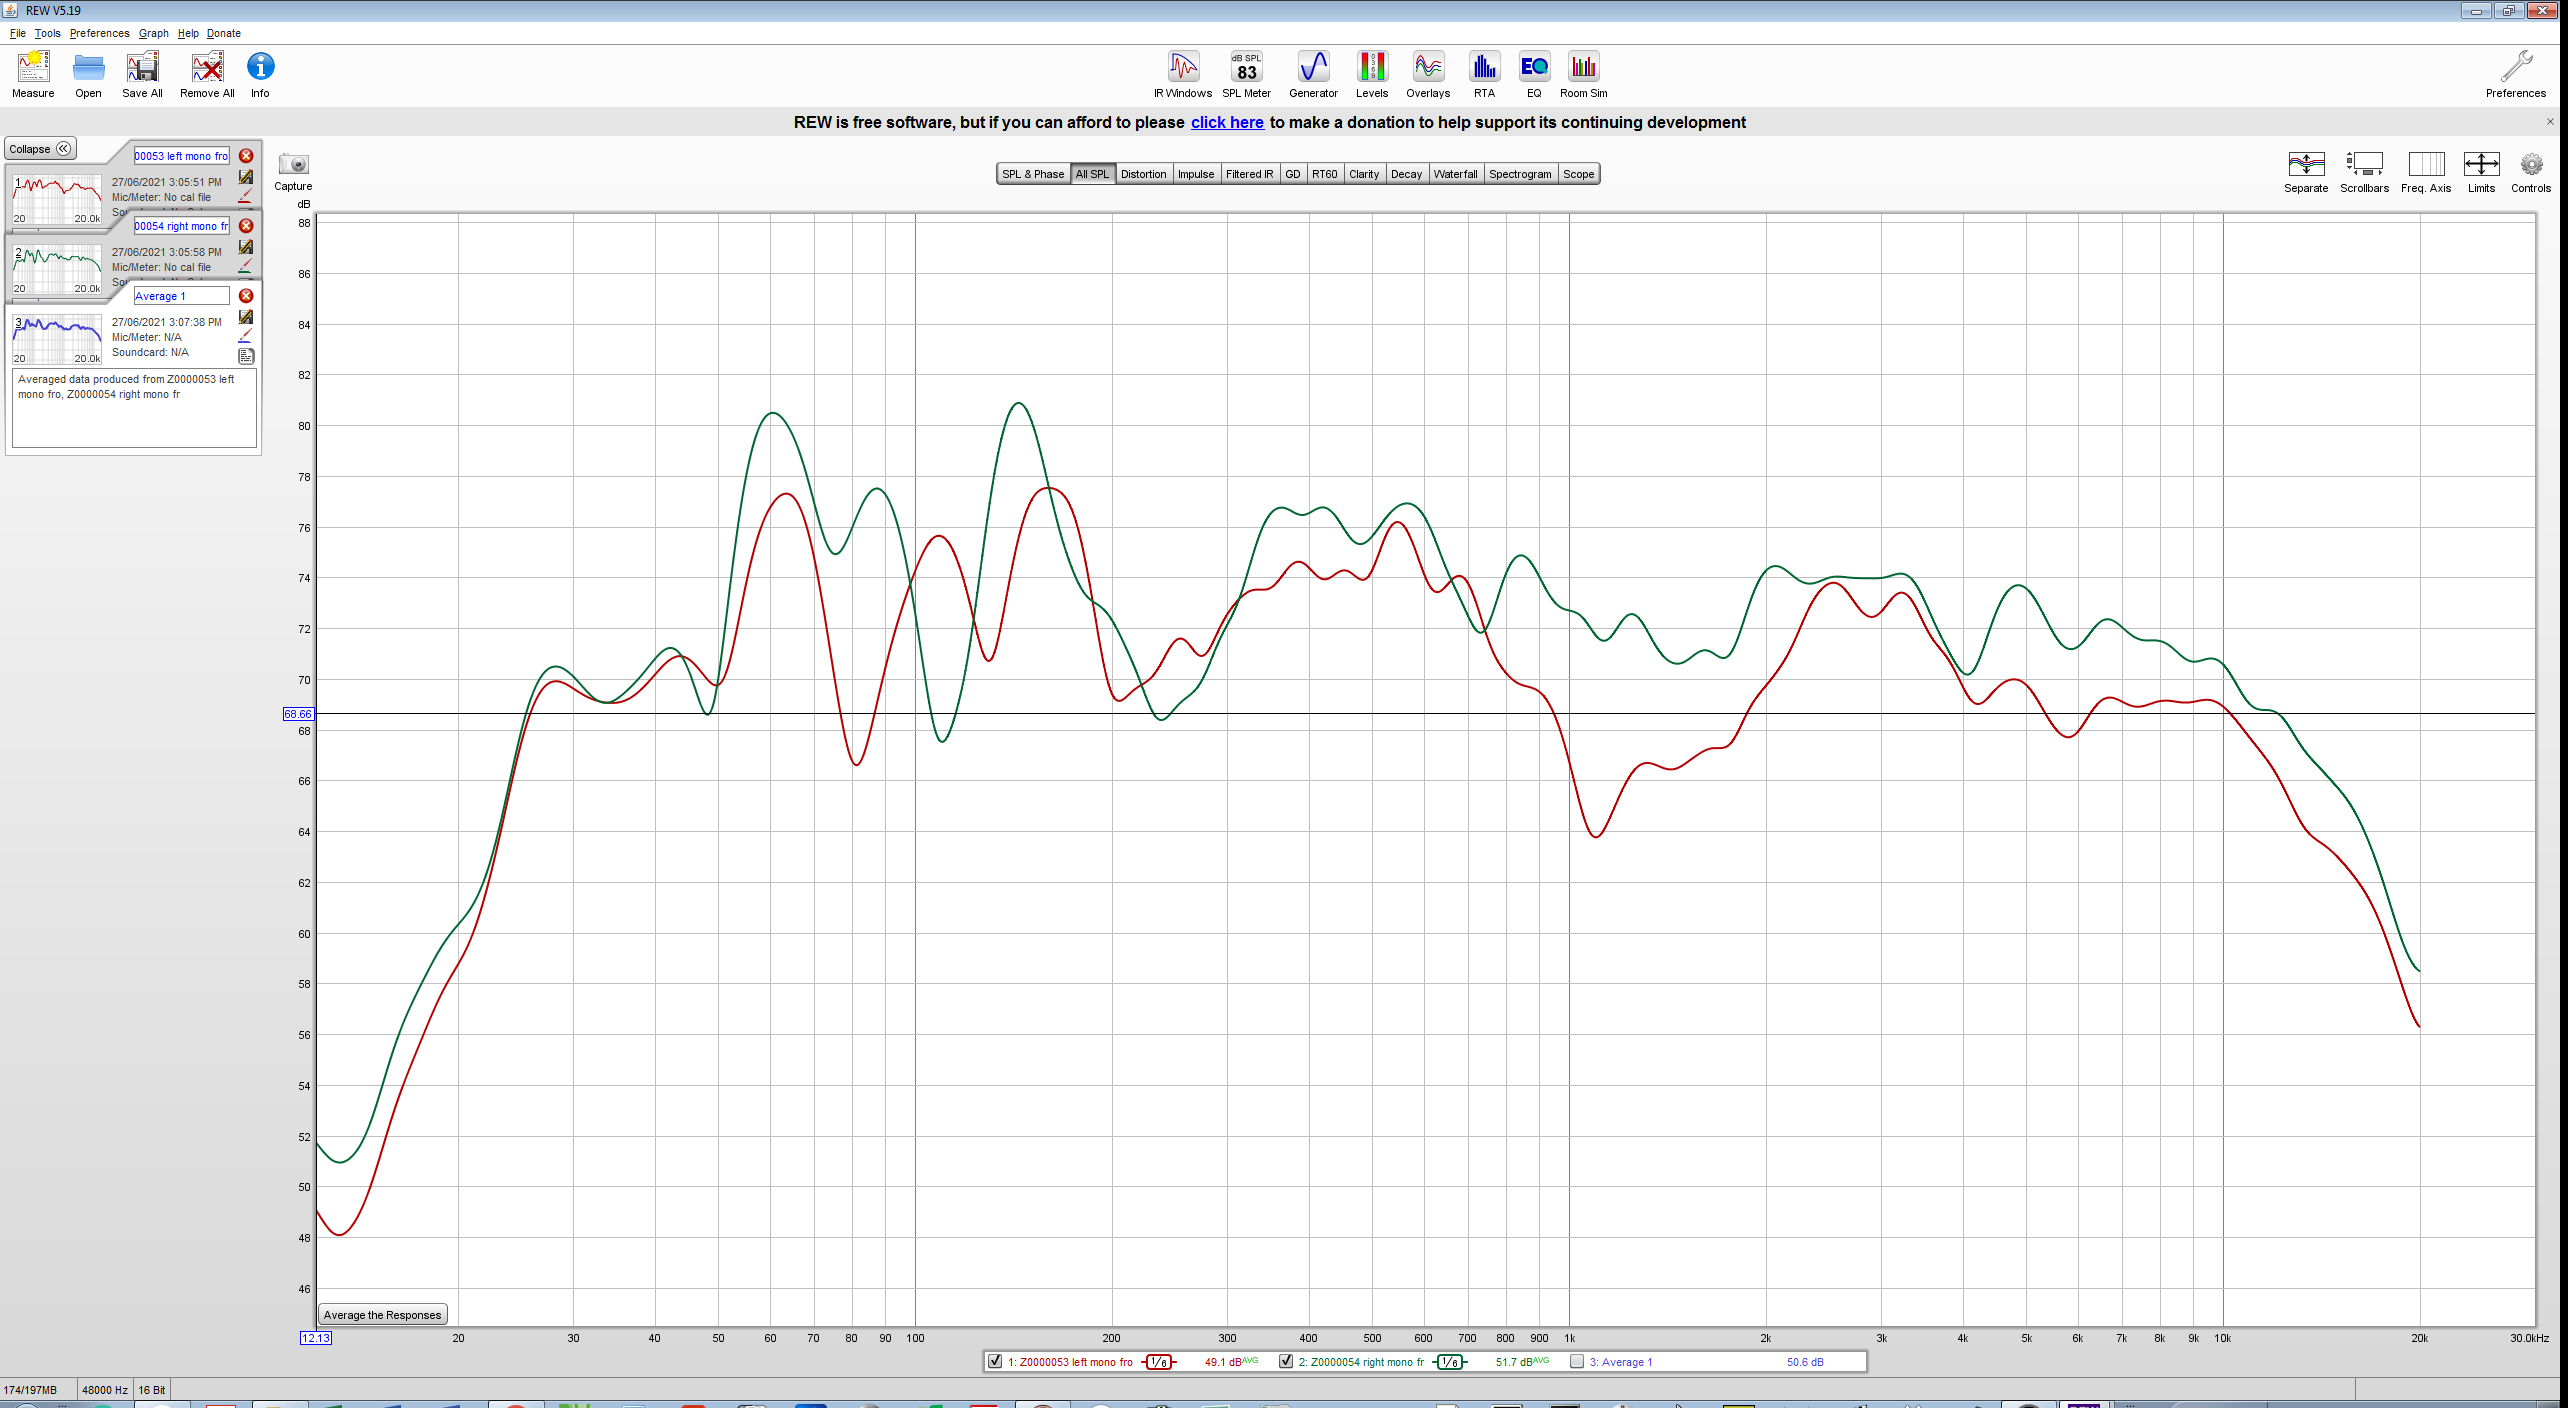This screenshot has width=2568, height=1408.
Task: Switch to the Spectrogram tab
Action: pyautogui.click(x=1520, y=174)
